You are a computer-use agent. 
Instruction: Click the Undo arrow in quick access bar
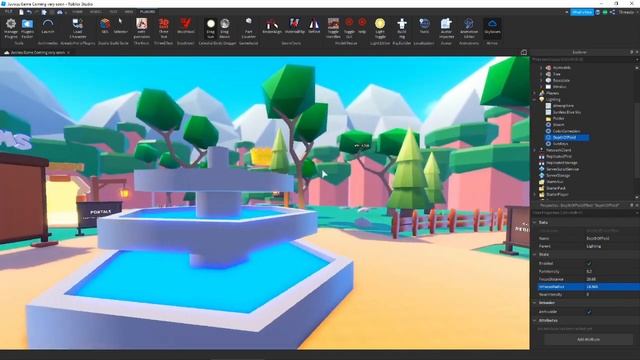point(29,12)
